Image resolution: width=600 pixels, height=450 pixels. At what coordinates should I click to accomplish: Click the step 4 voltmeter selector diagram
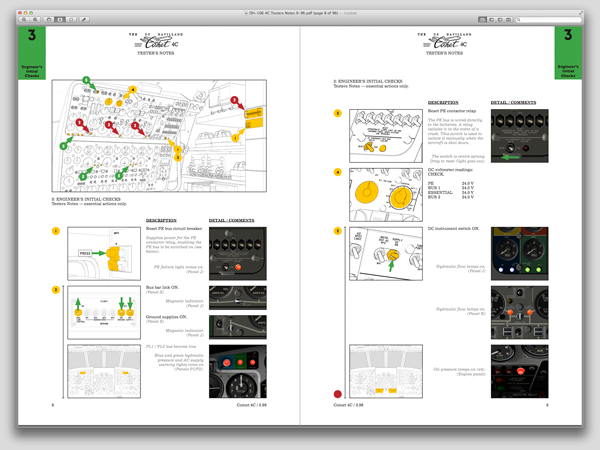pos(386,195)
